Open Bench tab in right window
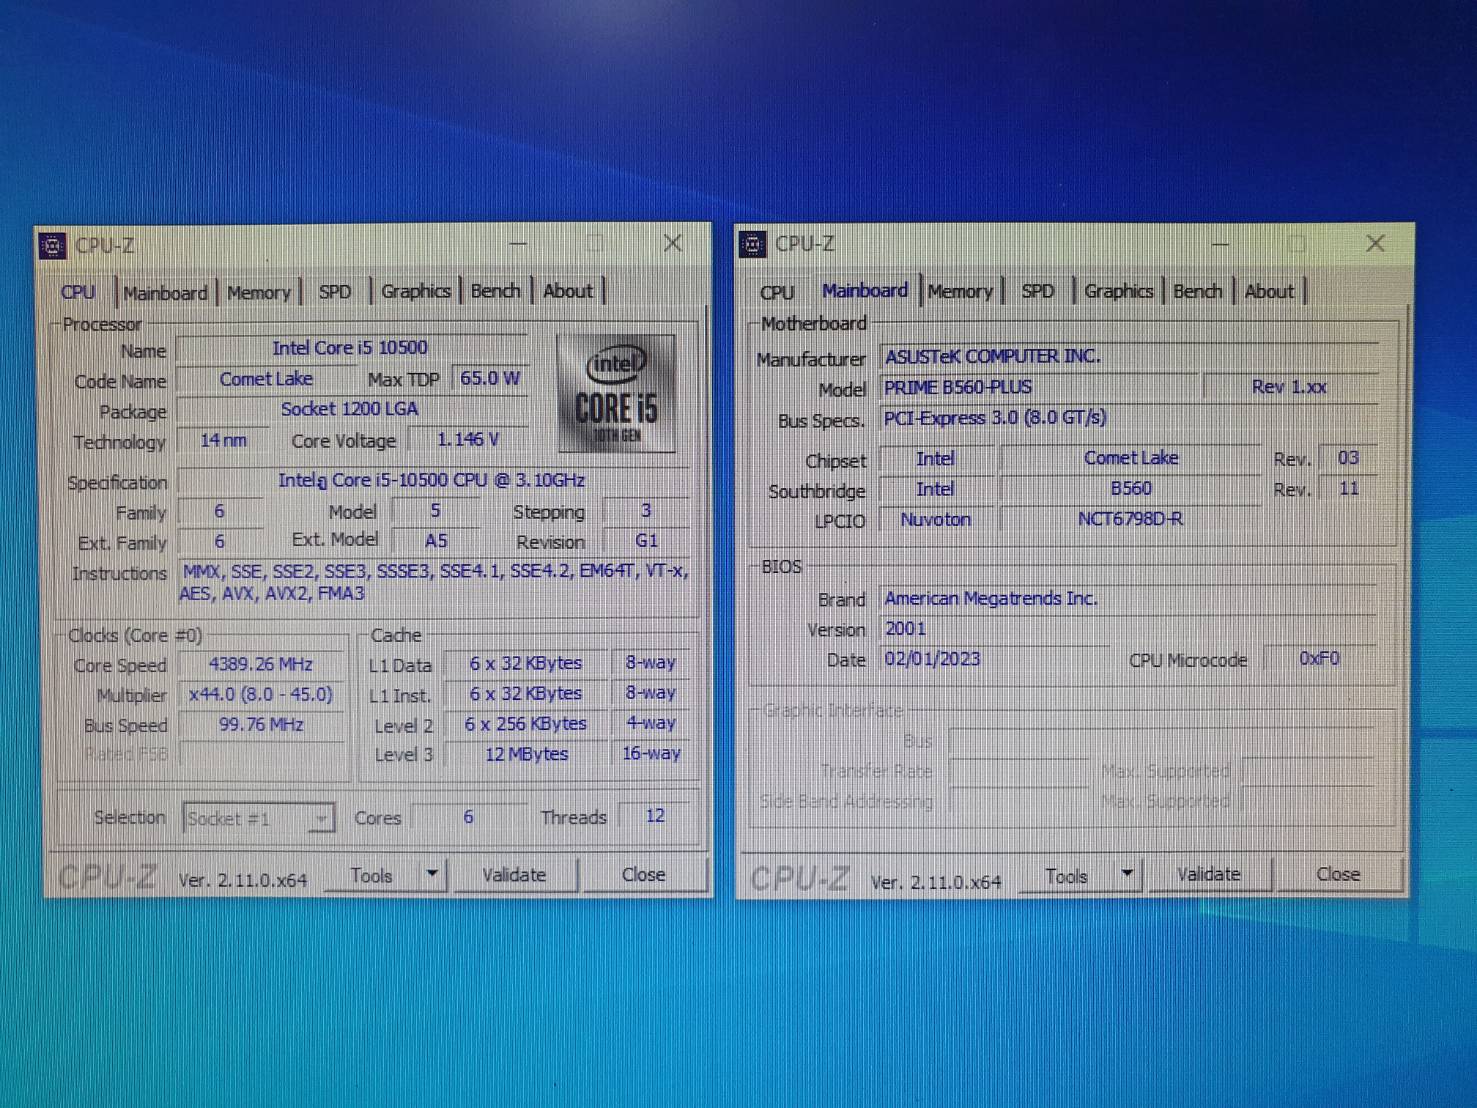The height and width of the screenshot is (1108, 1477). click(1198, 291)
